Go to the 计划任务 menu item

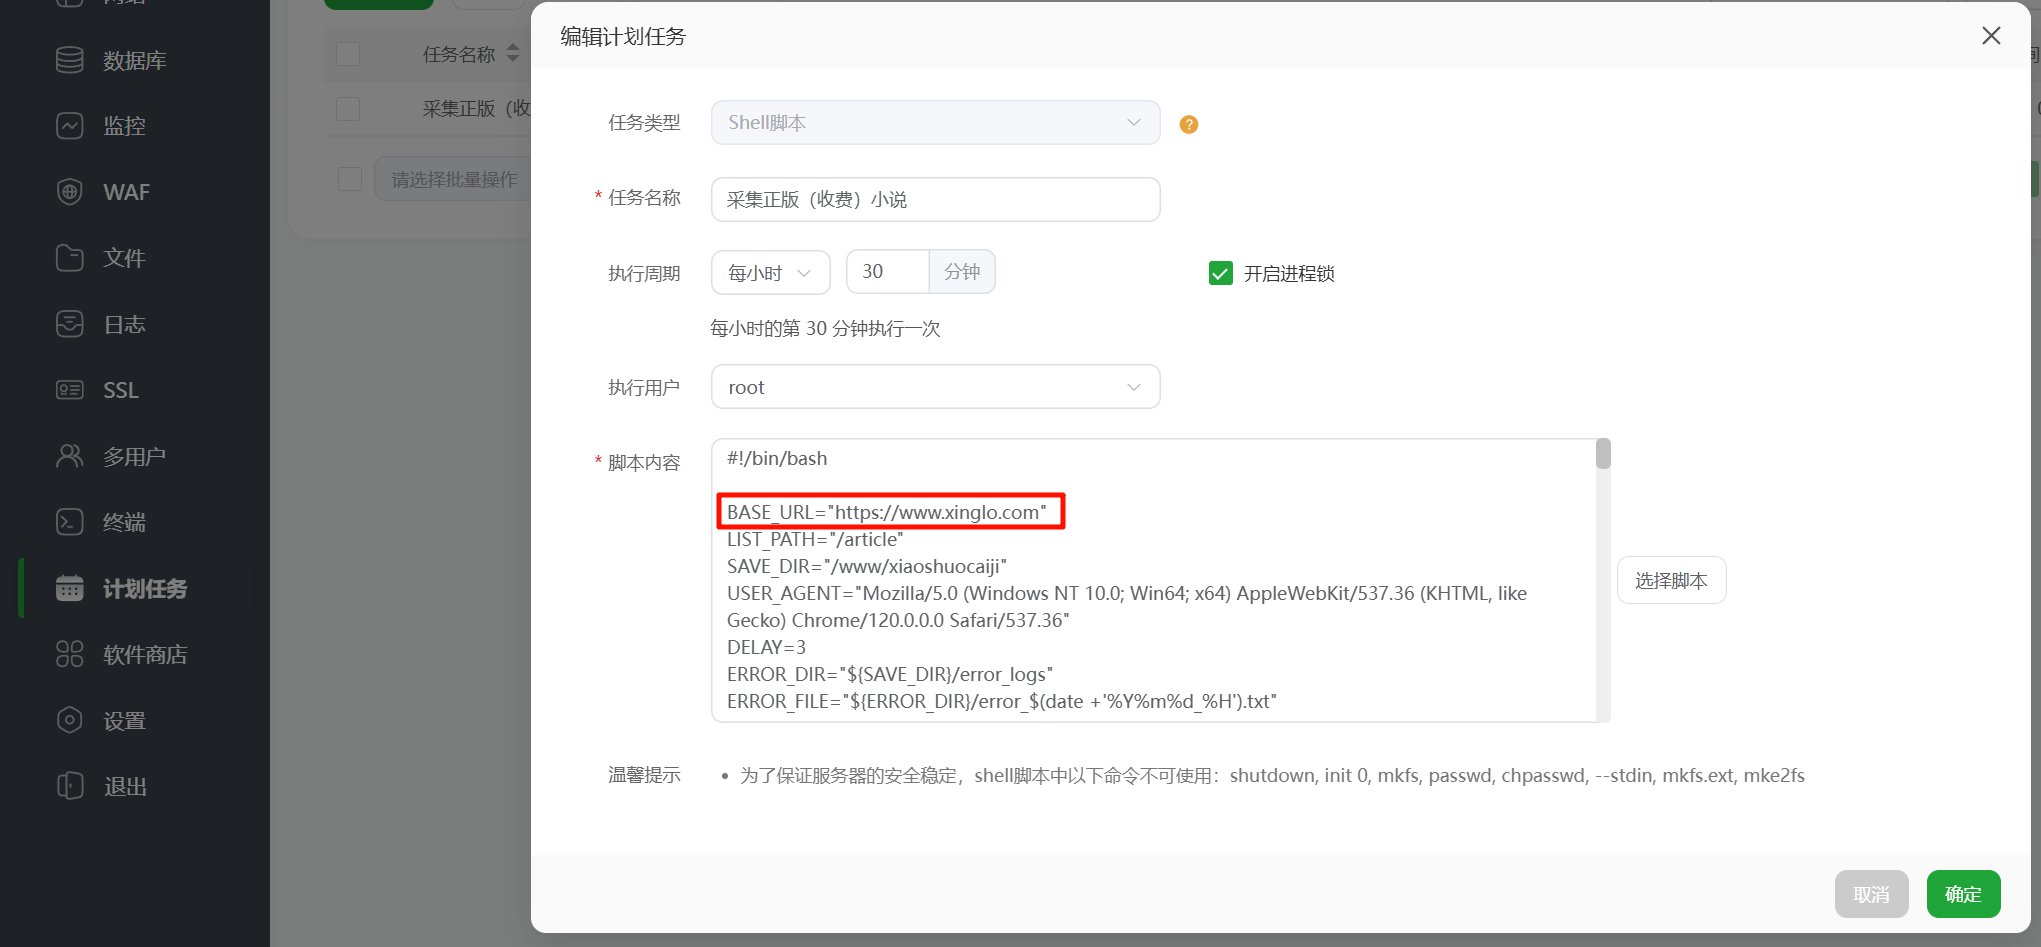[144, 589]
